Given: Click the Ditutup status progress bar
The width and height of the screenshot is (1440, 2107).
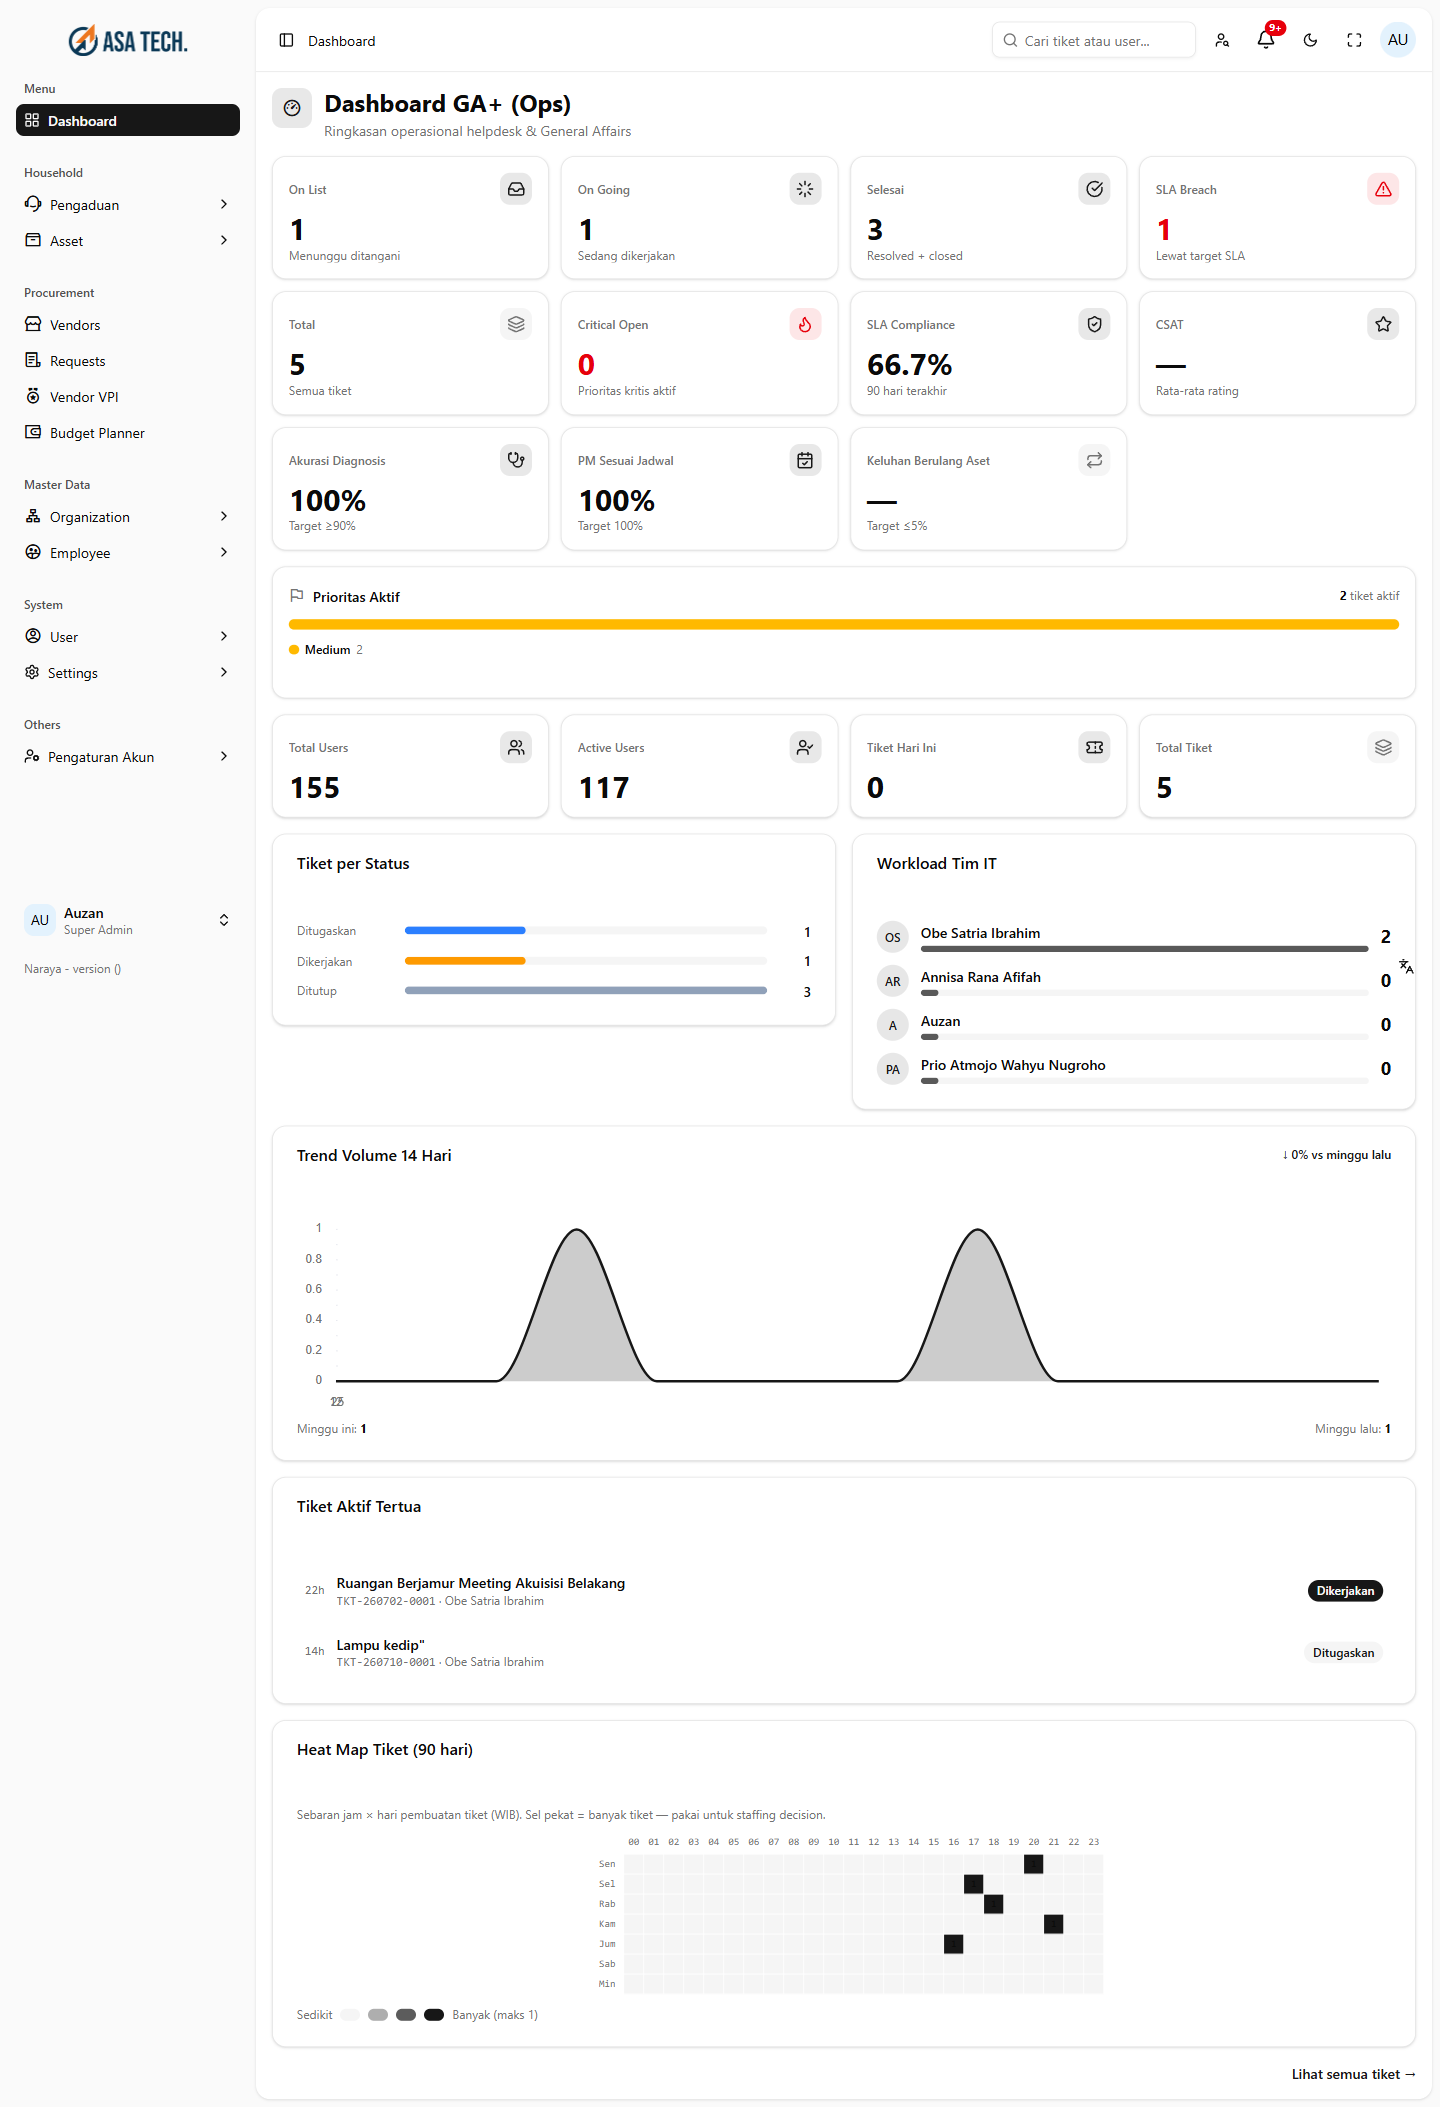Looking at the screenshot, I should [586, 991].
